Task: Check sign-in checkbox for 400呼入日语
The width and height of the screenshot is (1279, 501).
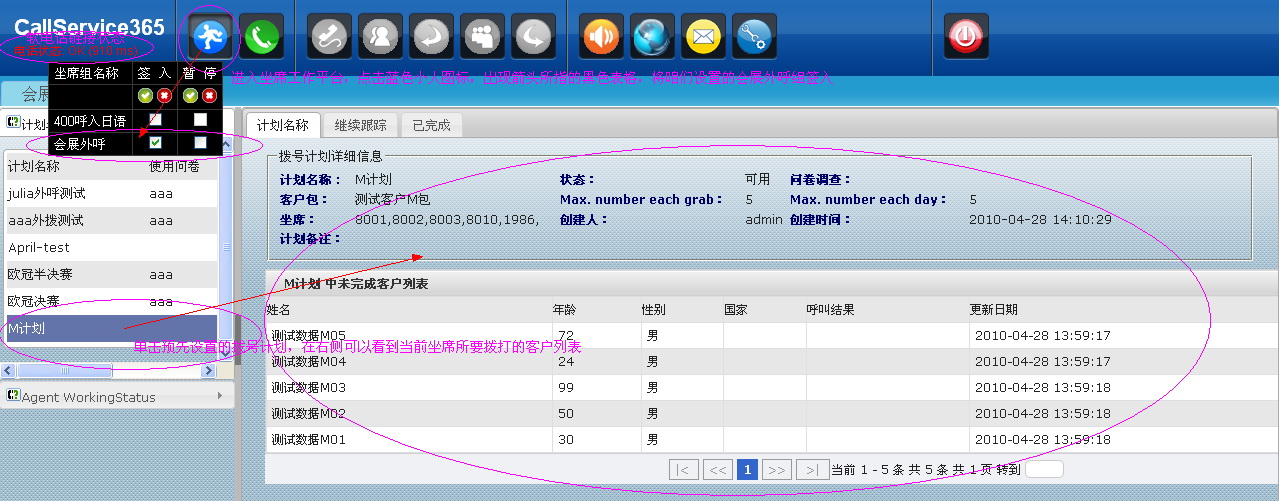Action: pos(155,120)
